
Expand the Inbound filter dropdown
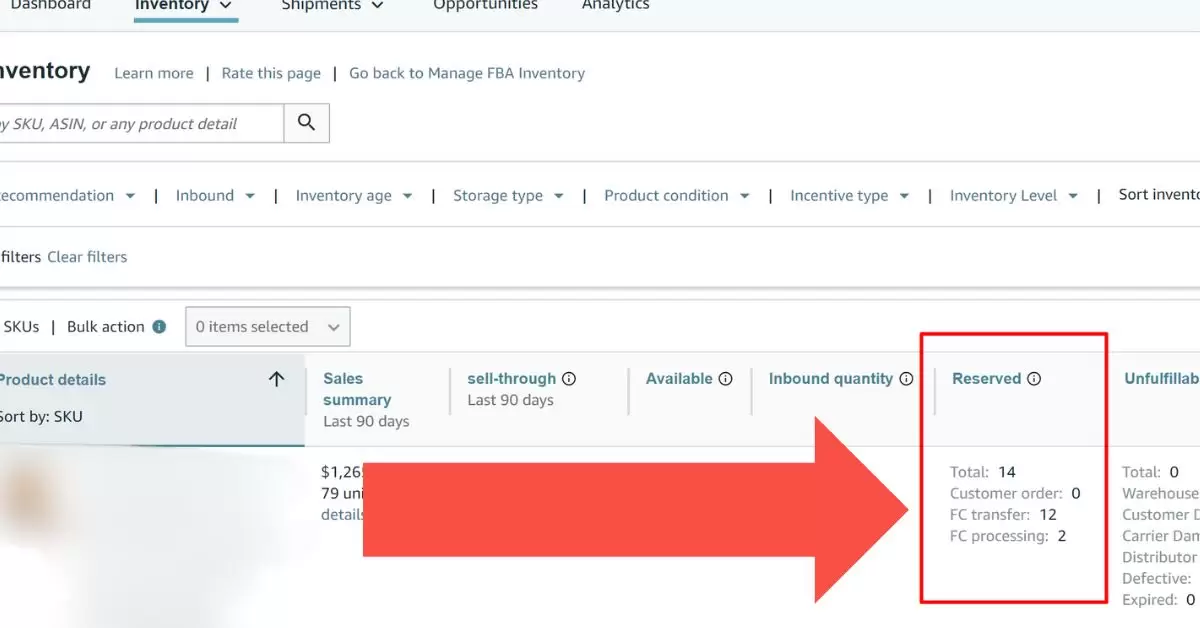pos(215,196)
